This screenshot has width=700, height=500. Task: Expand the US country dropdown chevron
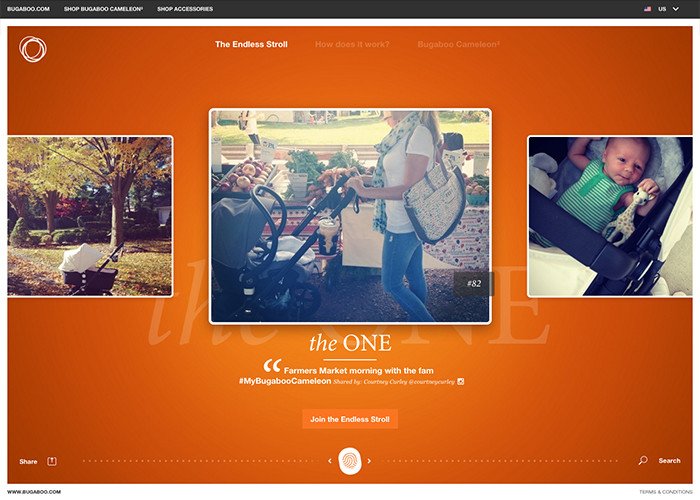pyautogui.click(x=676, y=9)
